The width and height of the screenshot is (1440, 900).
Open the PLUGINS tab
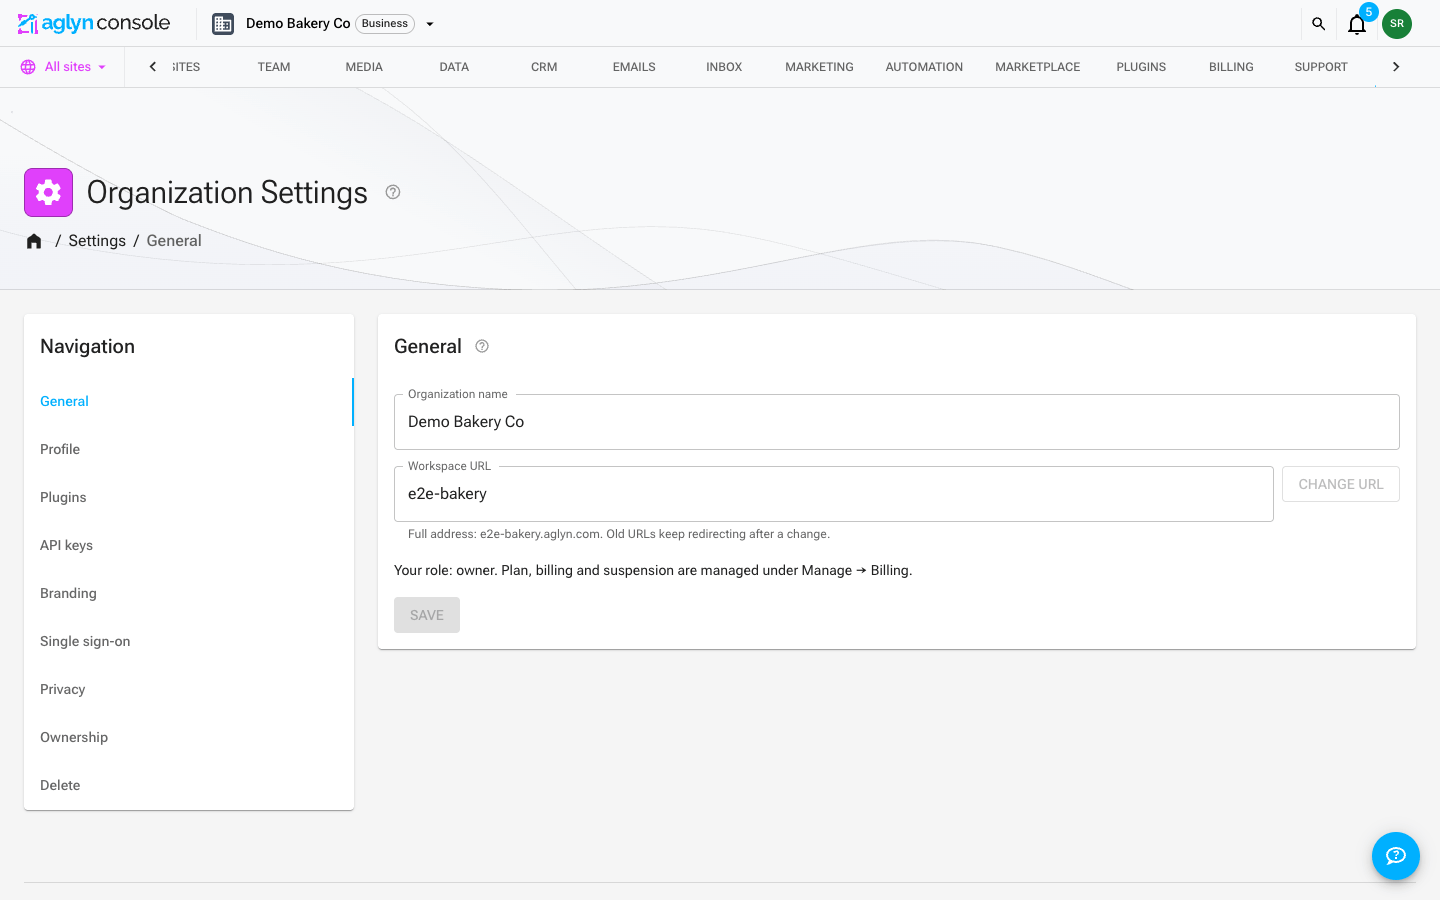pyautogui.click(x=1141, y=67)
